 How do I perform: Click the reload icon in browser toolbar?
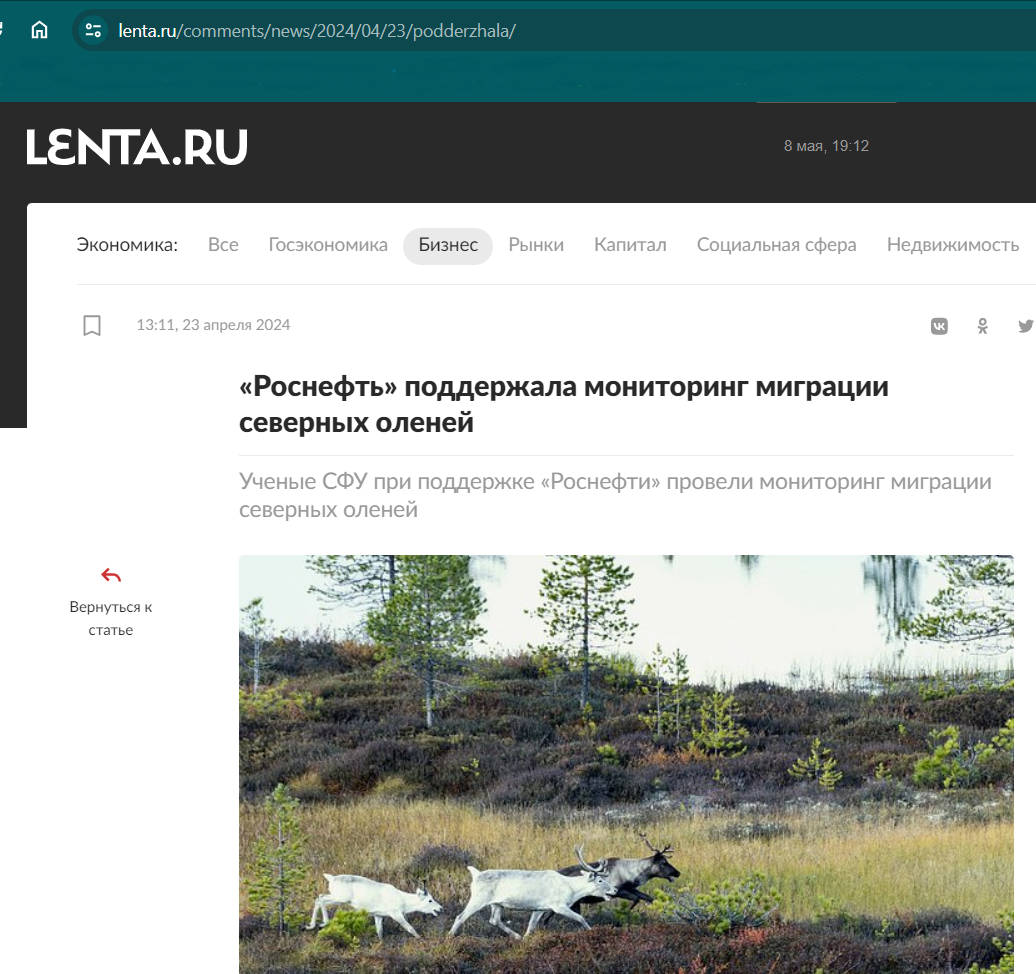1,30
